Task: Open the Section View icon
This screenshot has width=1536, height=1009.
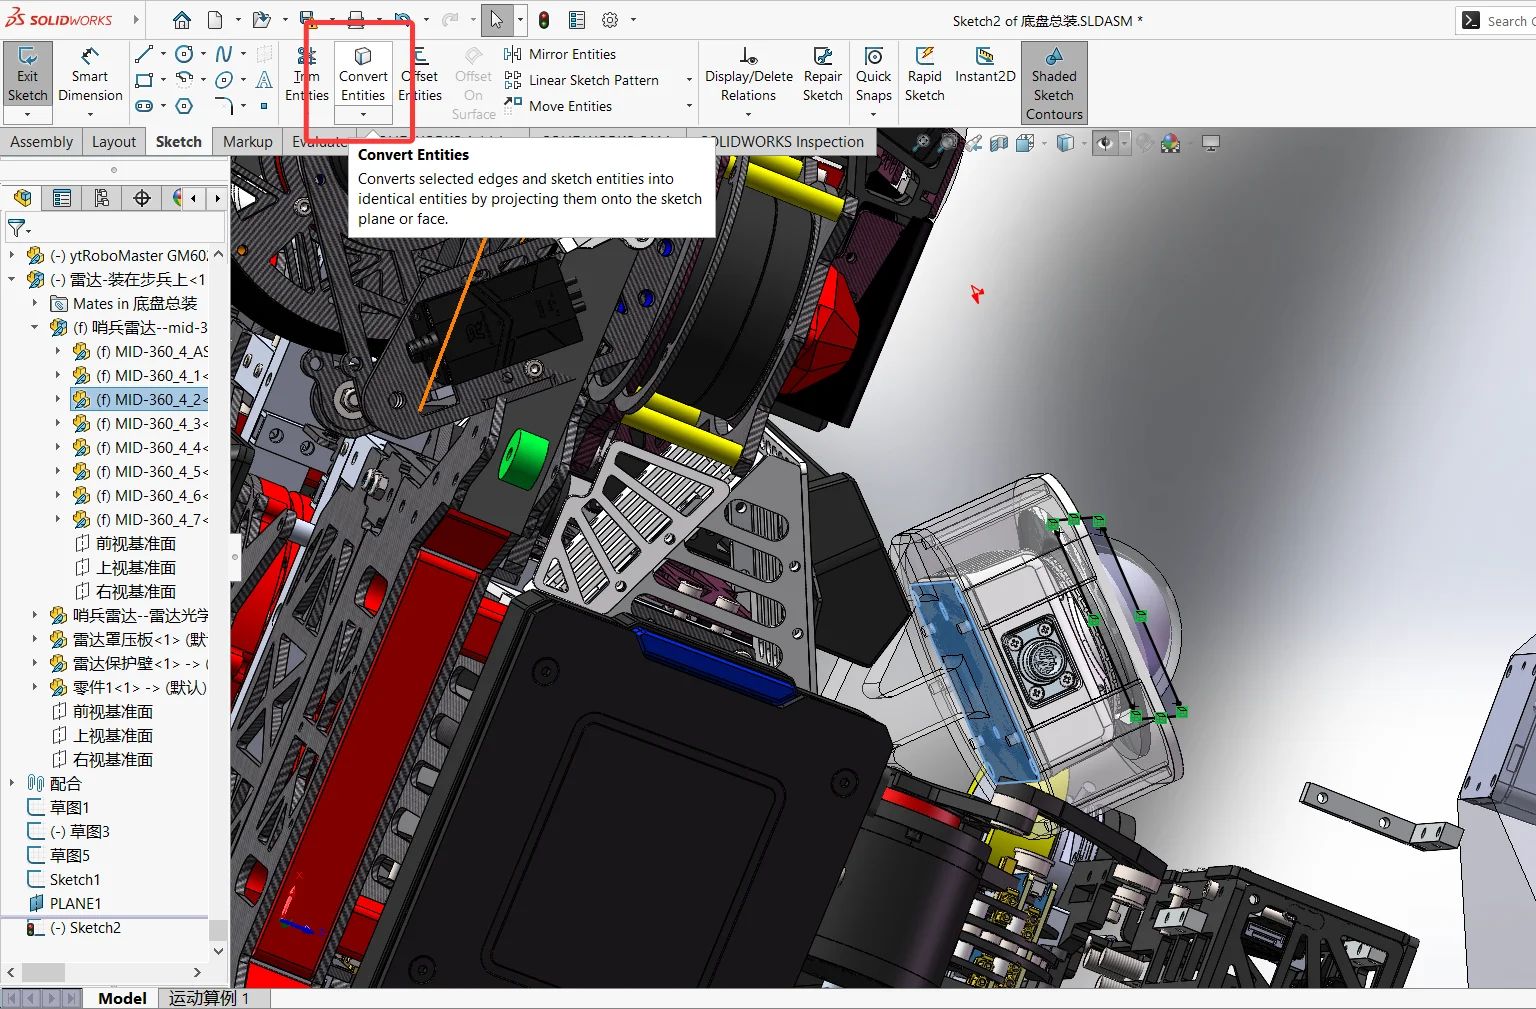Action: coord(998,143)
